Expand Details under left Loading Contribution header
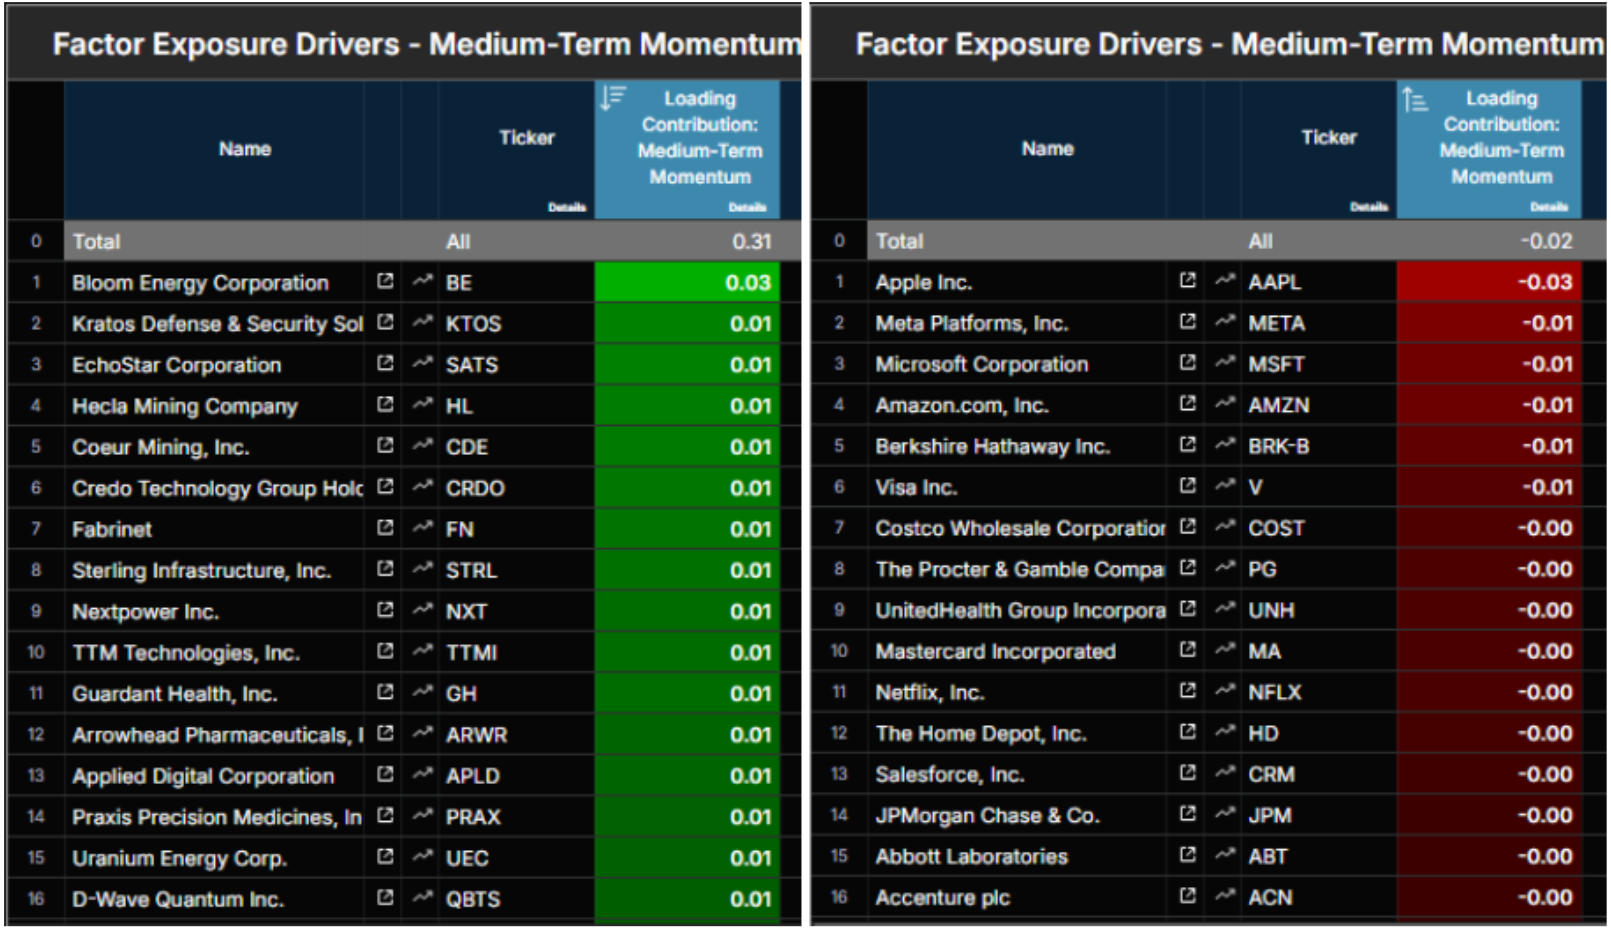 tap(747, 207)
